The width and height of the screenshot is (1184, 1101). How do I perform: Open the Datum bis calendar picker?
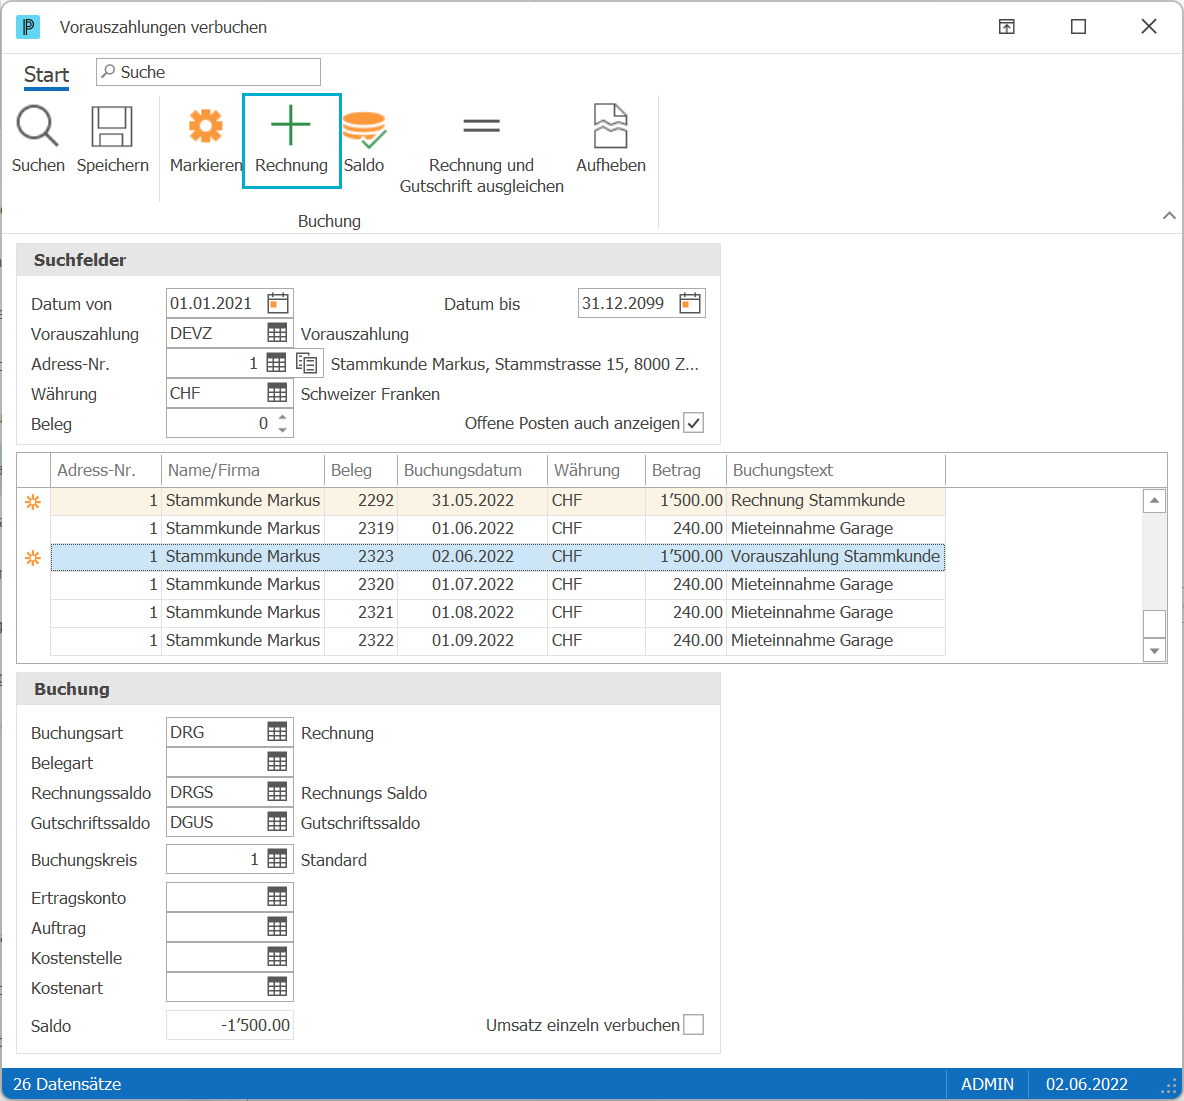pos(689,304)
